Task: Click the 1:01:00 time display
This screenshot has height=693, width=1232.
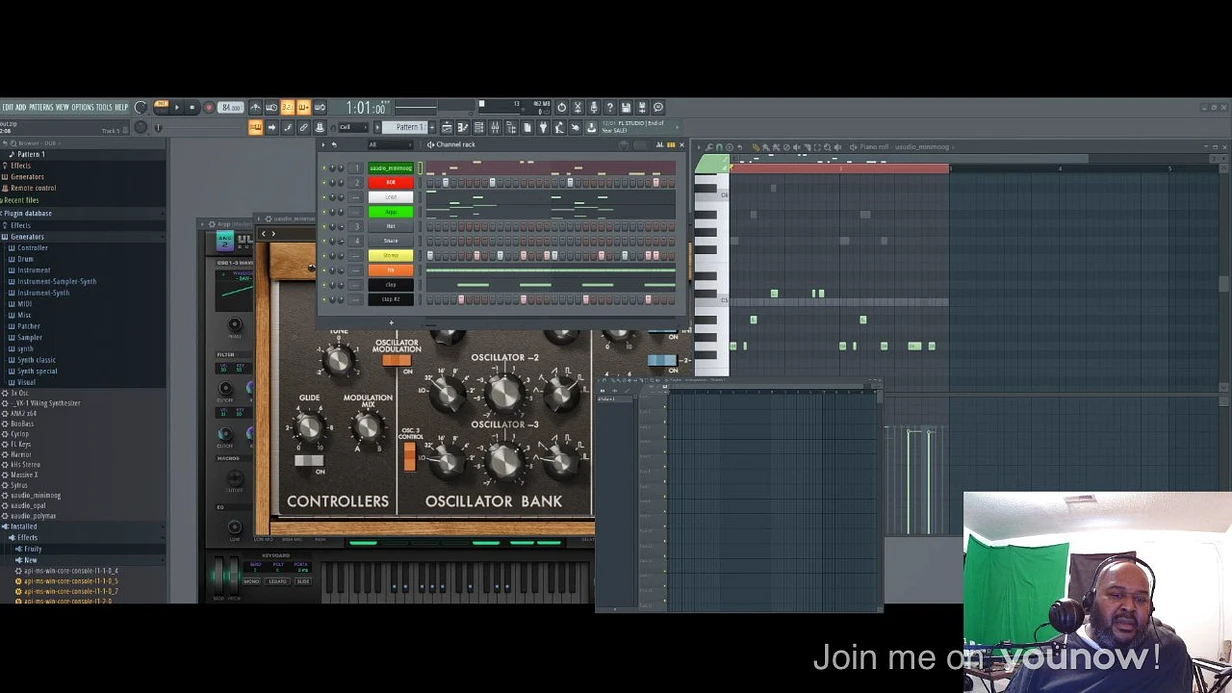Action: (x=365, y=107)
